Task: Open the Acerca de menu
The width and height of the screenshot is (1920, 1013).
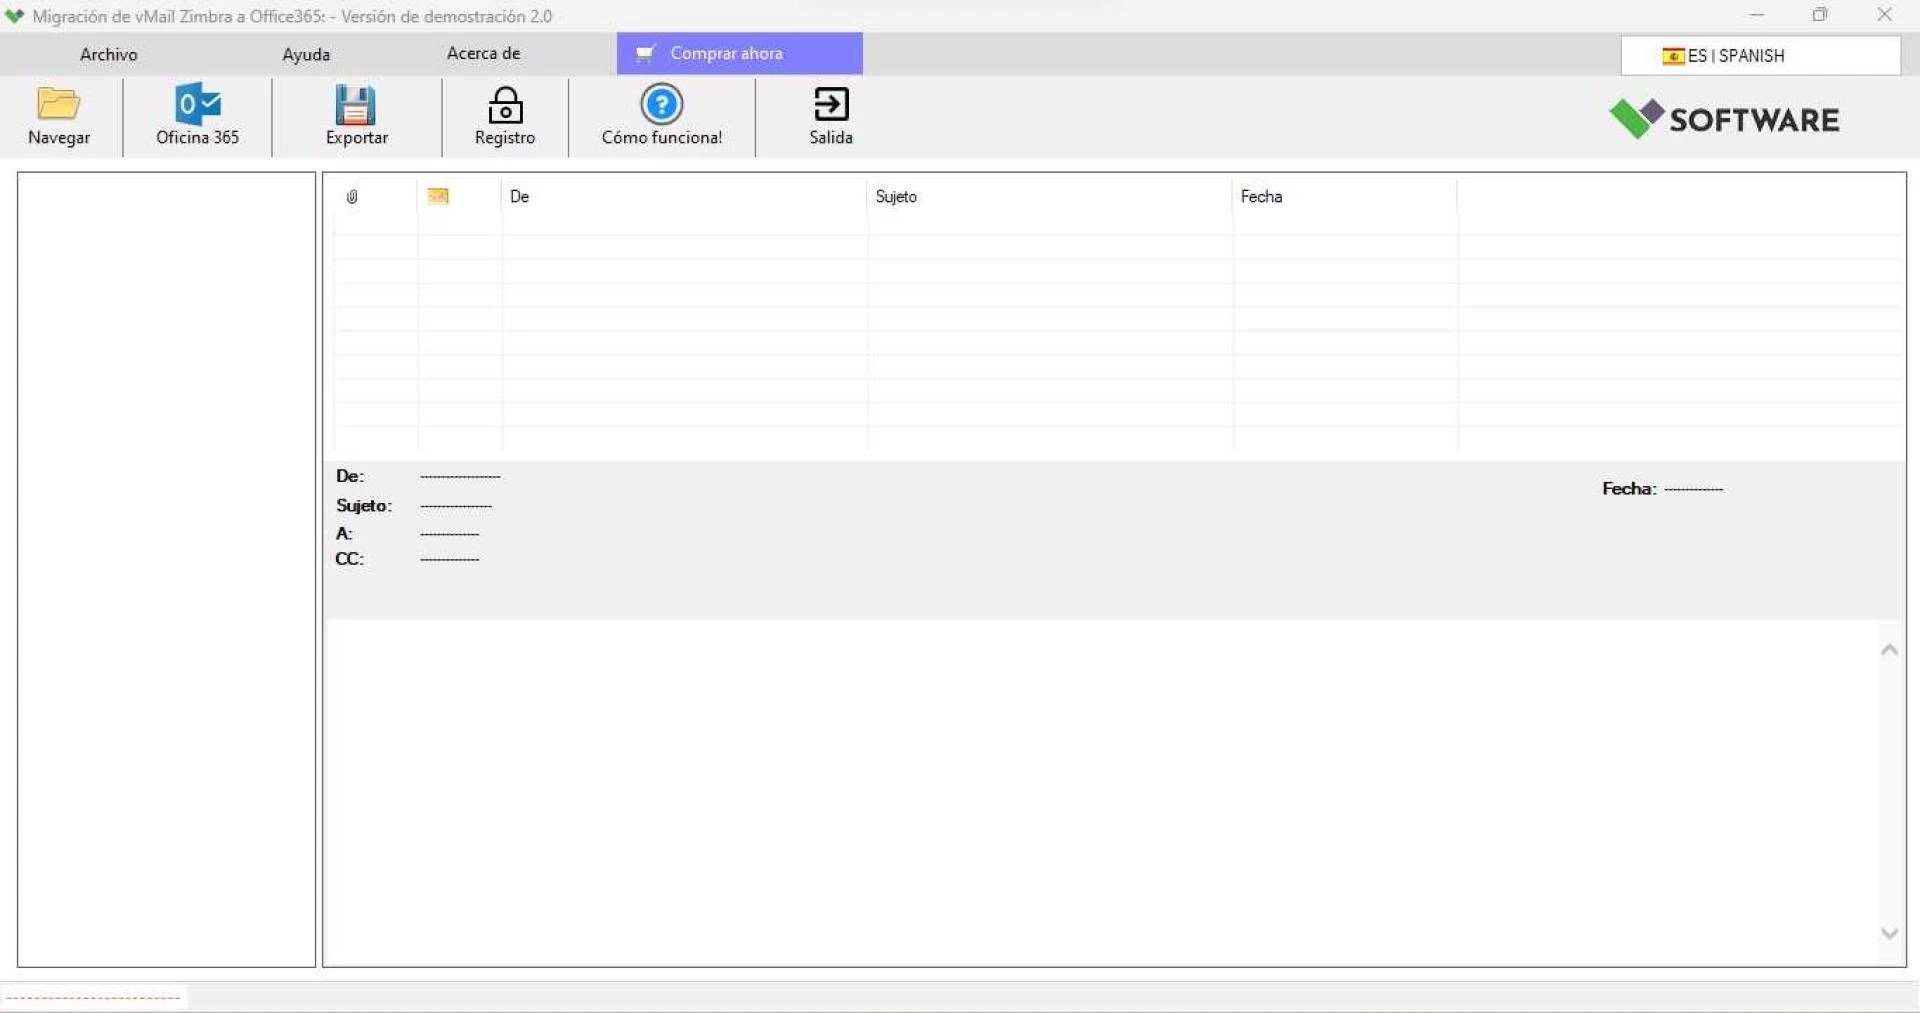Action: point(483,54)
